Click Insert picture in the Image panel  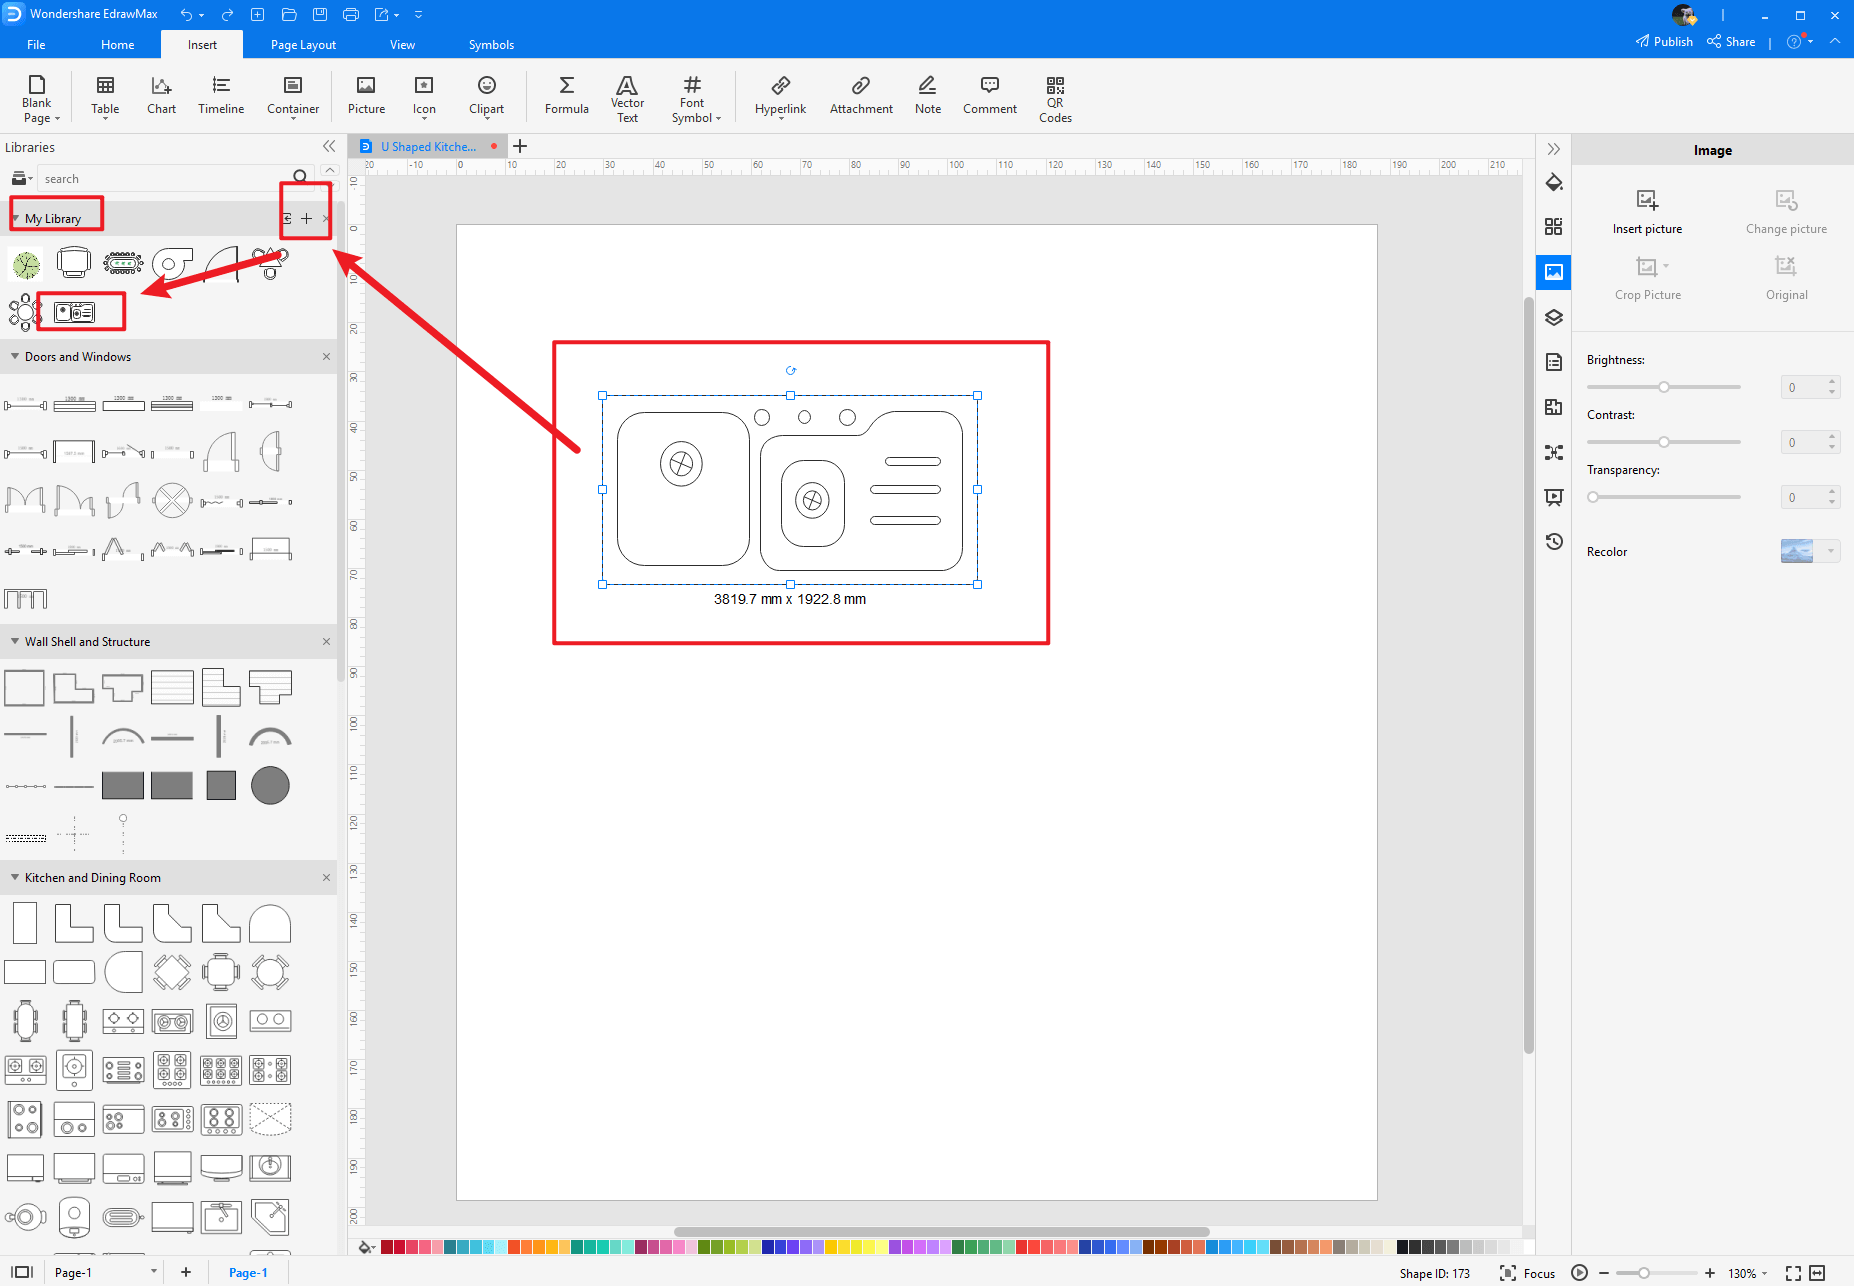1647,211
